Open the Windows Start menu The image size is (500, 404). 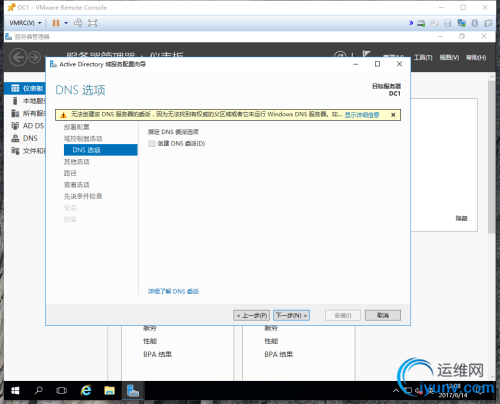tap(15, 391)
